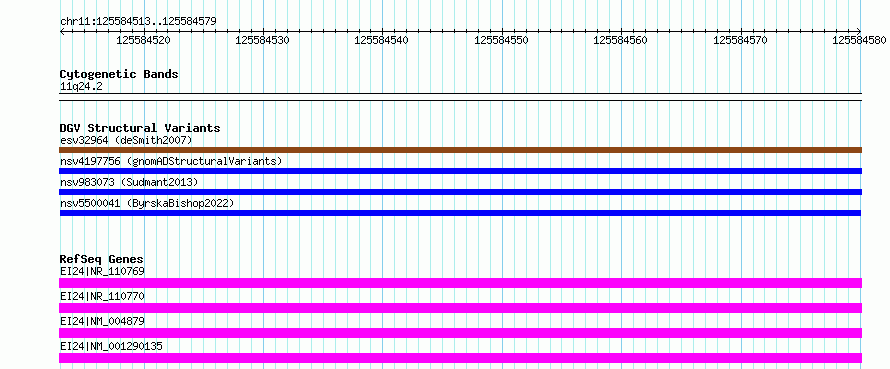The height and width of the screenshot is (369, 890).
Task: Click the DGV Structural Variants track heading
Action: point(140,128)
